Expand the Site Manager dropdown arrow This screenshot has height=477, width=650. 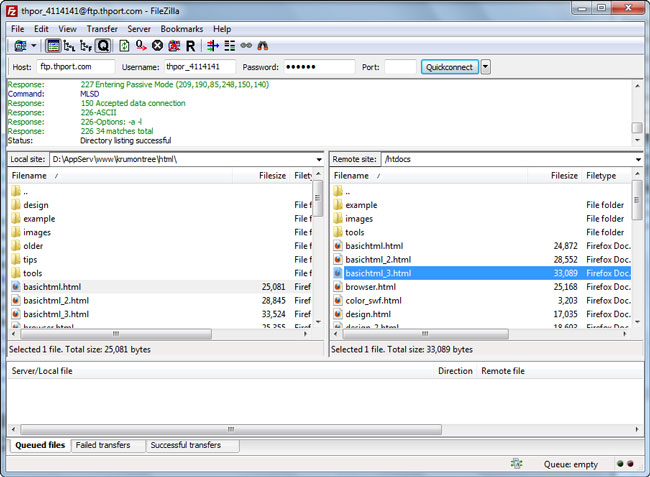click(34, 46)
